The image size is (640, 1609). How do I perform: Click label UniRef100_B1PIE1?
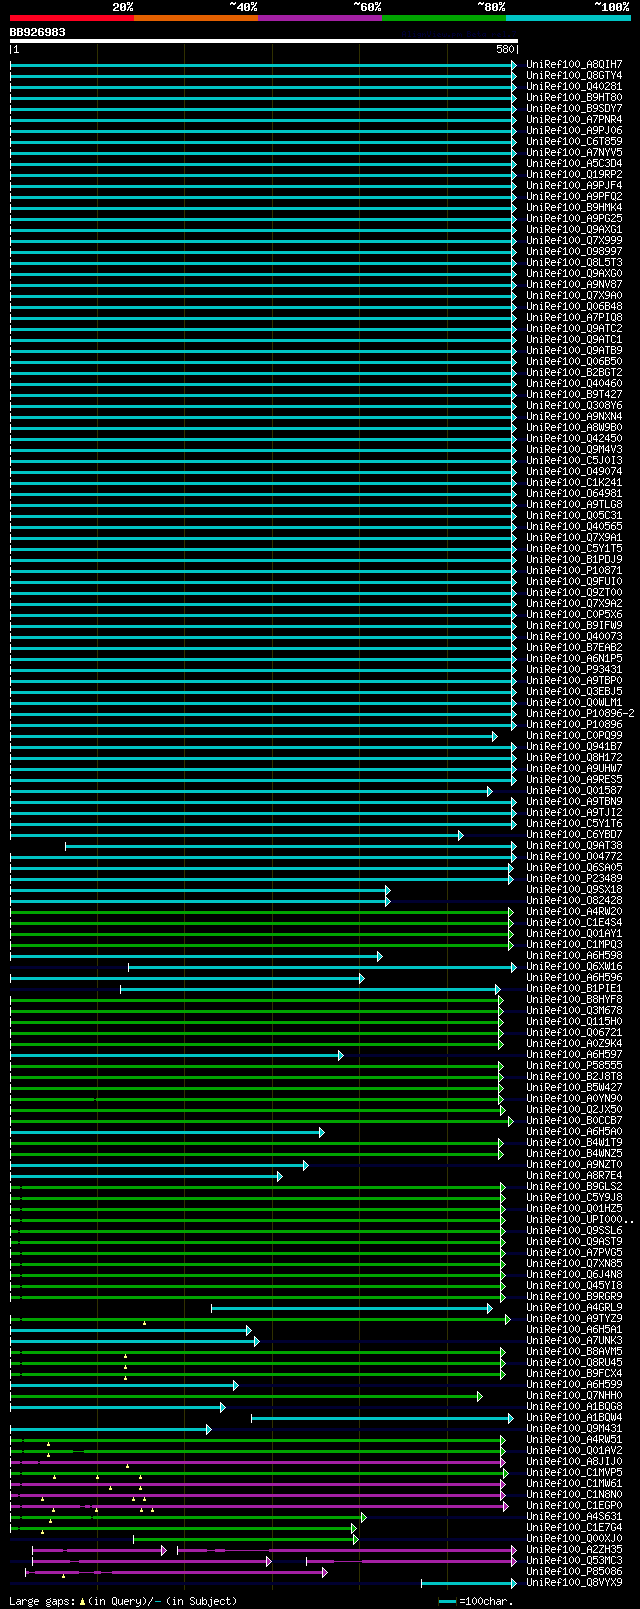(574, 989)
